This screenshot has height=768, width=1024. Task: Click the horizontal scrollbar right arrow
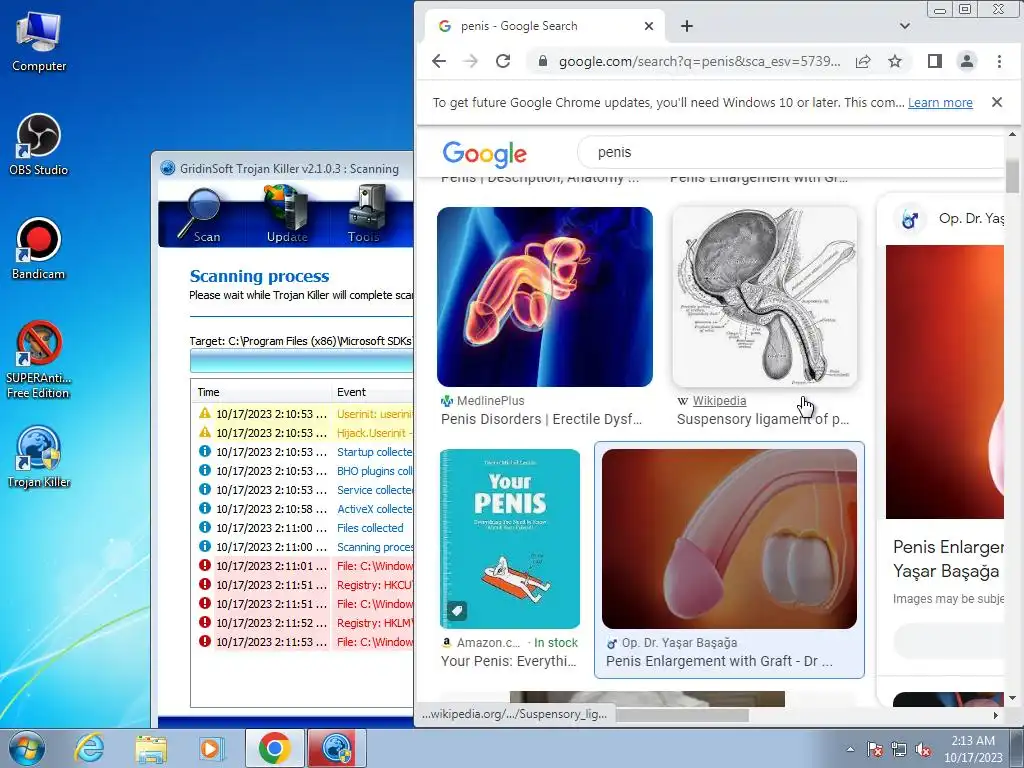[996, 715]
